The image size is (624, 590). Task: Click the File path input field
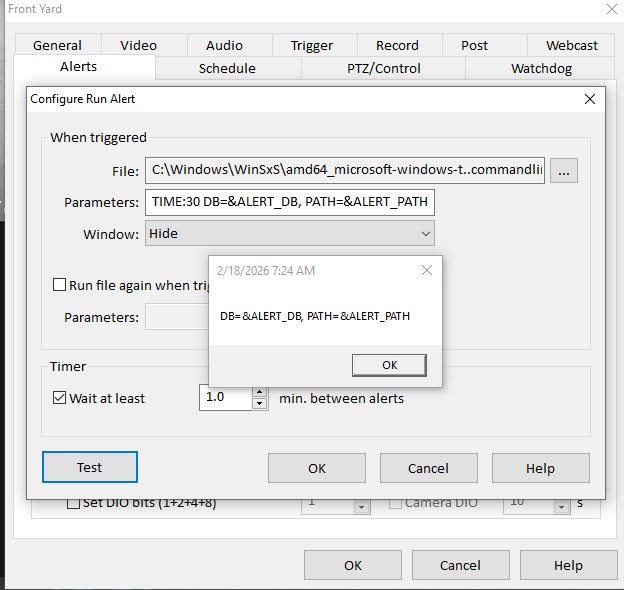tap(345, 170)
